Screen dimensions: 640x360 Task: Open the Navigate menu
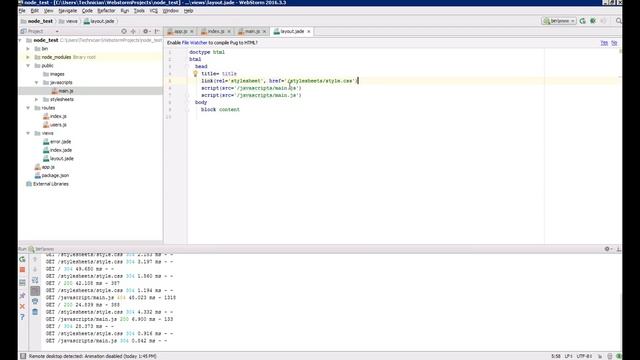[x=68, y=11]
